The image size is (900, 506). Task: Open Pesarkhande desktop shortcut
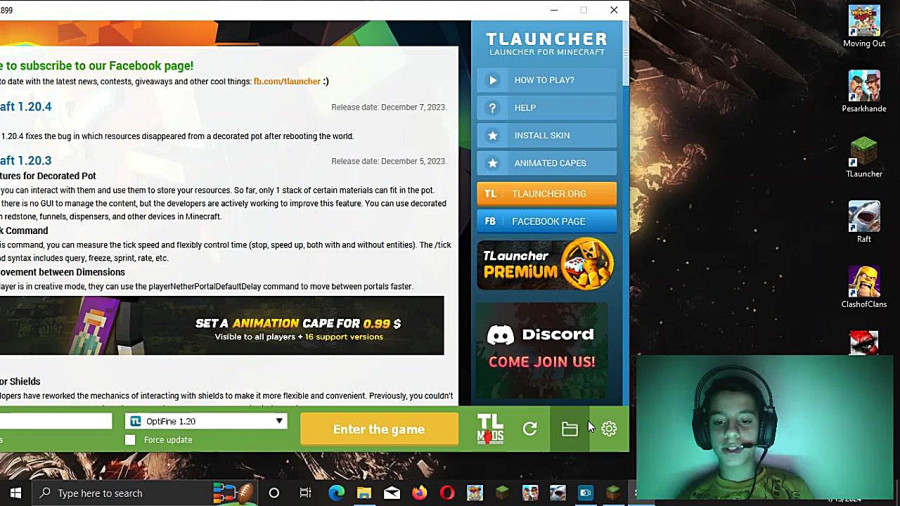pyautogui.click(x=864, y=91)
